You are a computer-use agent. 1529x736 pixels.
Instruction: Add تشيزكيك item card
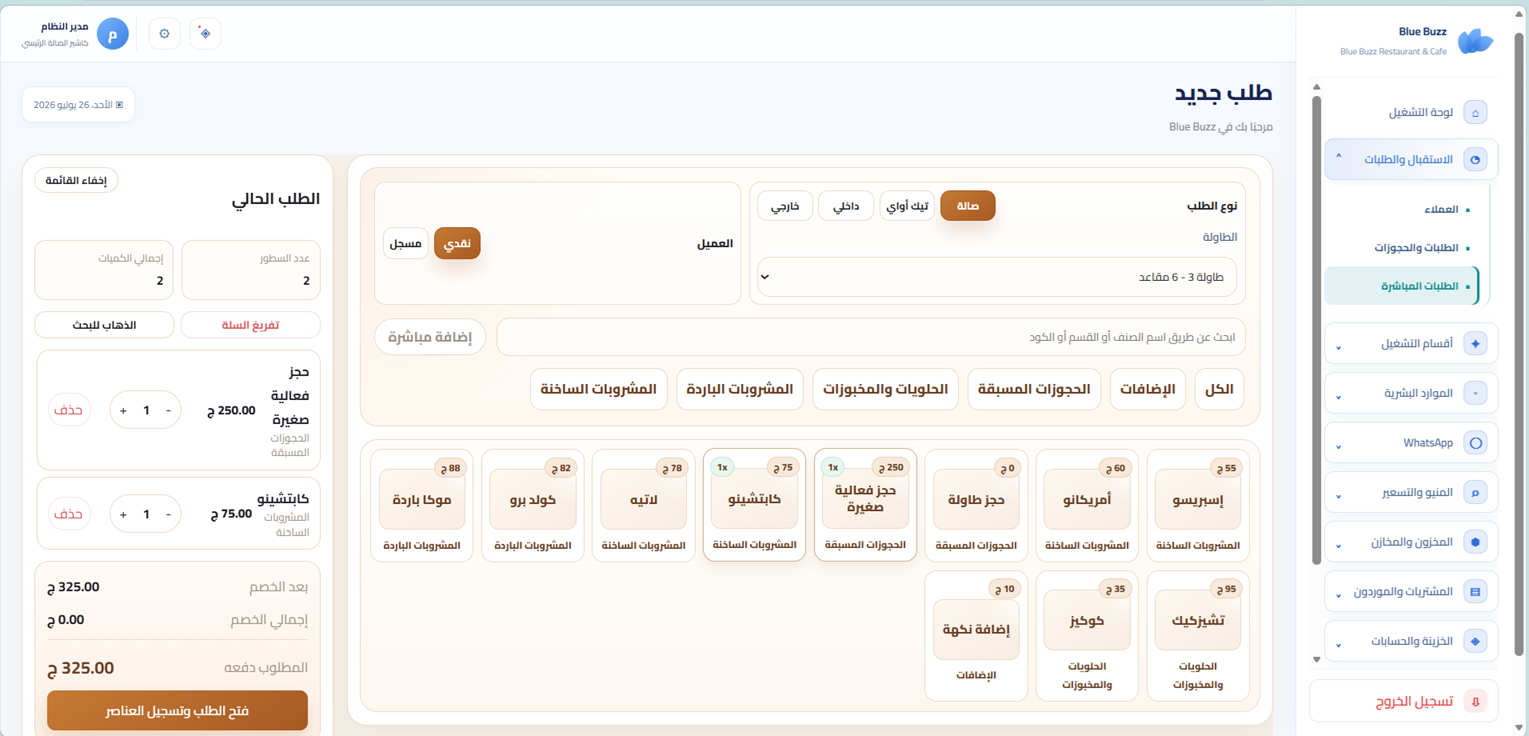coord(1197,635)
